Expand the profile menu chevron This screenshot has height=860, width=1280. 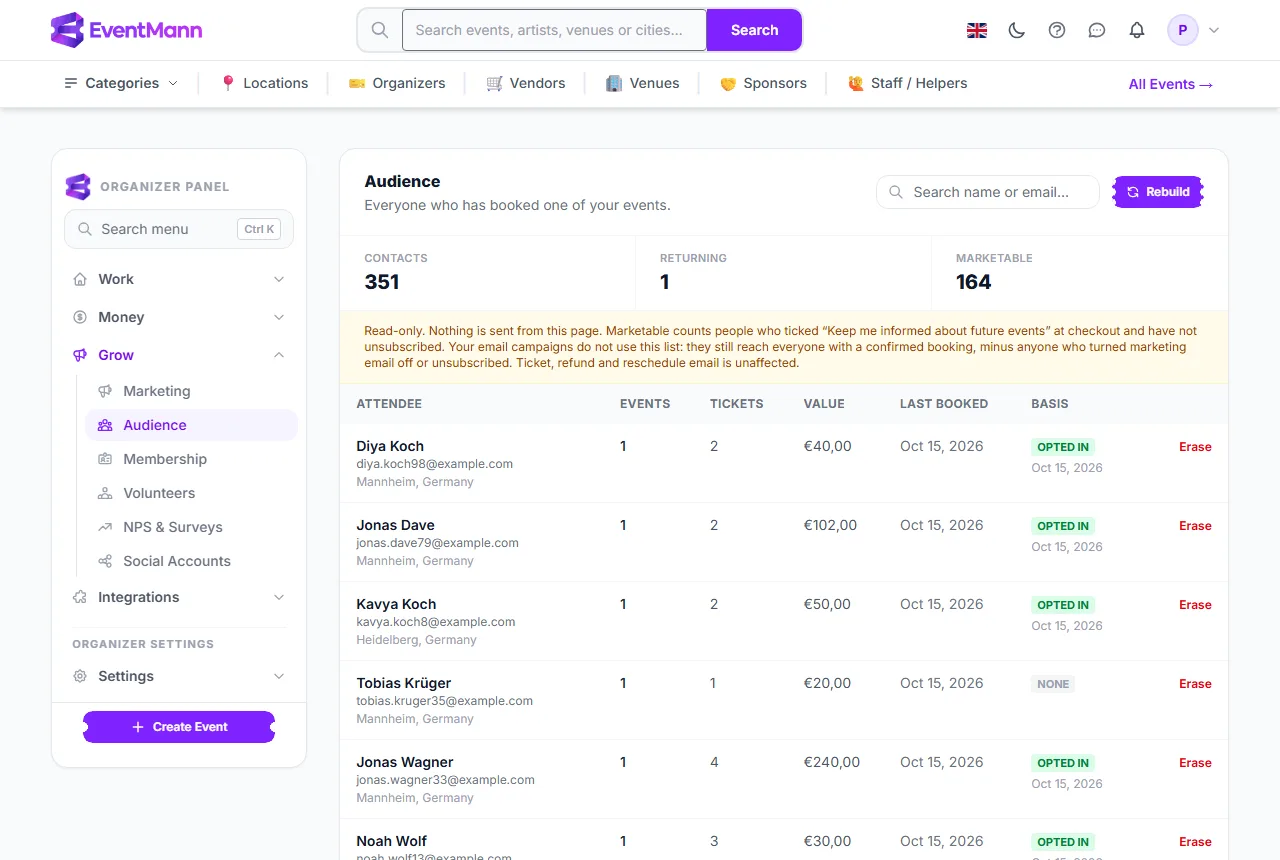click(x=1214, y=30)
